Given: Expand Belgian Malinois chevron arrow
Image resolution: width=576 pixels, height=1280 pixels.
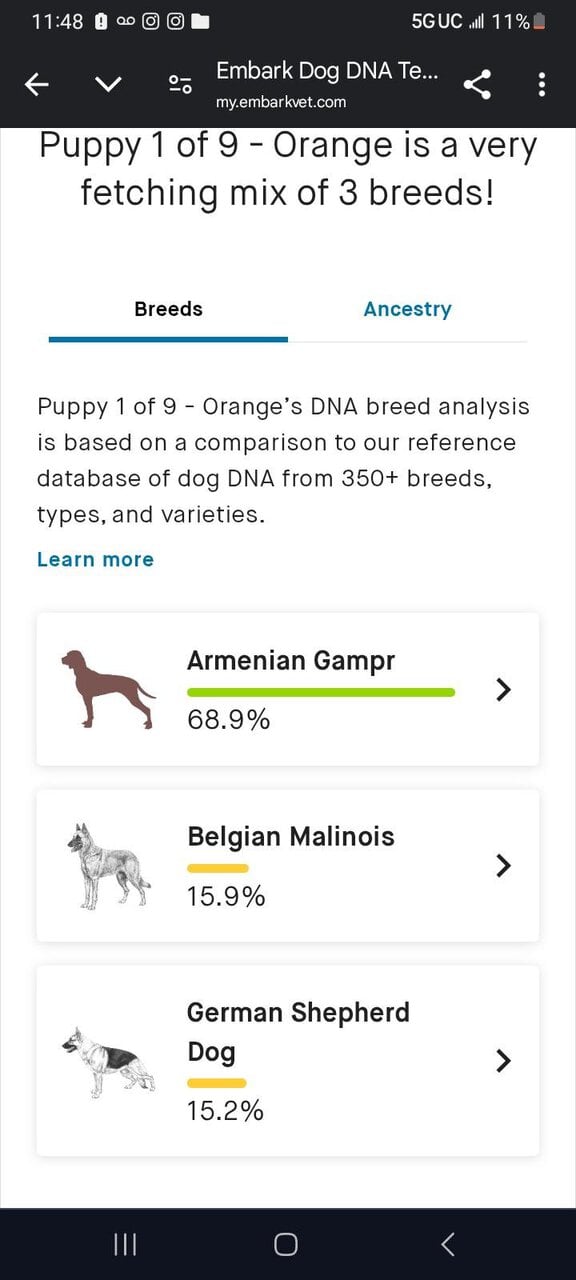Looking at the screenshot, I should [x=504, y=865].
